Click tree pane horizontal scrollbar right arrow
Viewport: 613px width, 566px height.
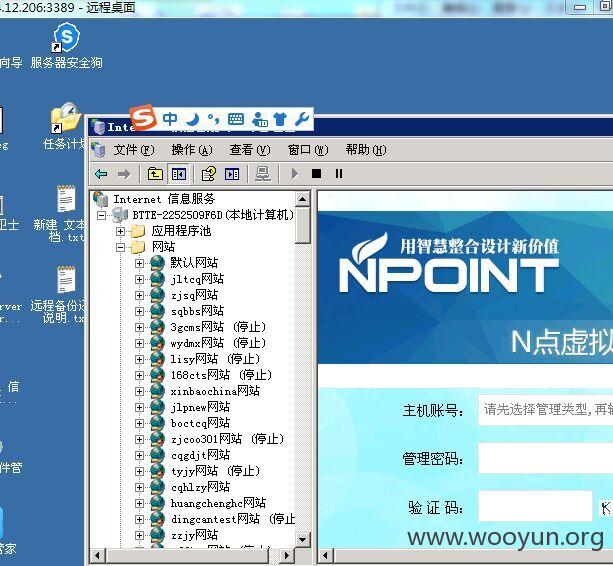coord(287,555)
